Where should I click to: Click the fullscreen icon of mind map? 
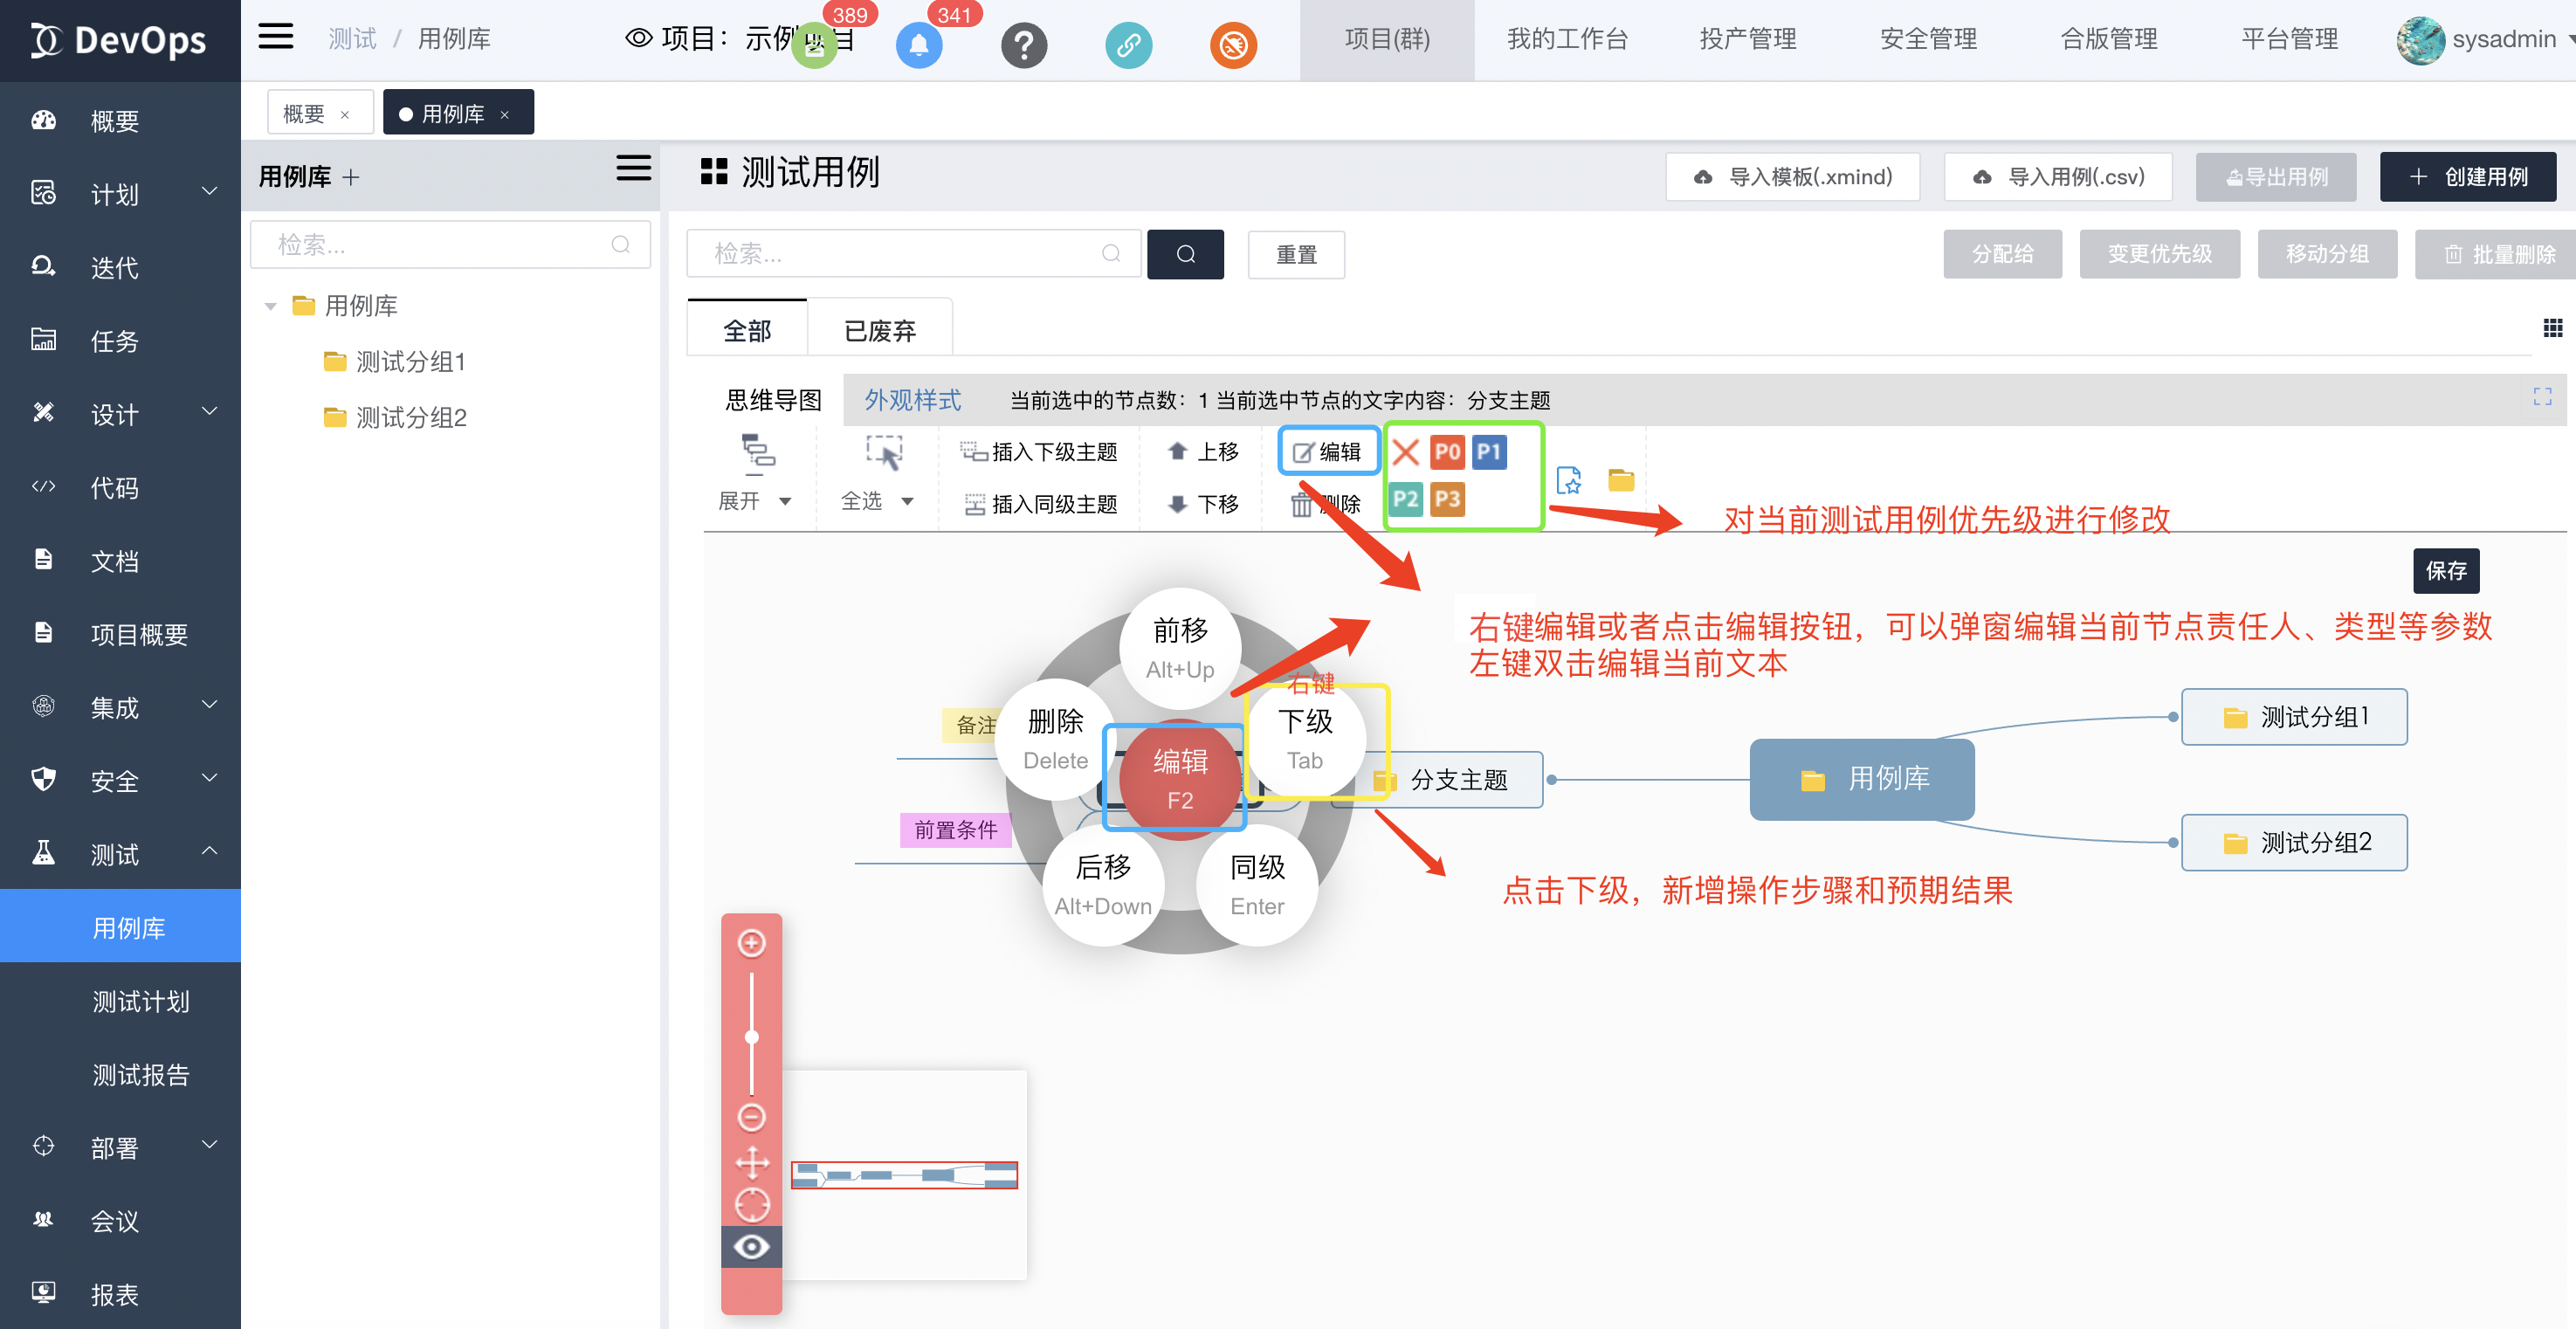tap(2541, 397)
